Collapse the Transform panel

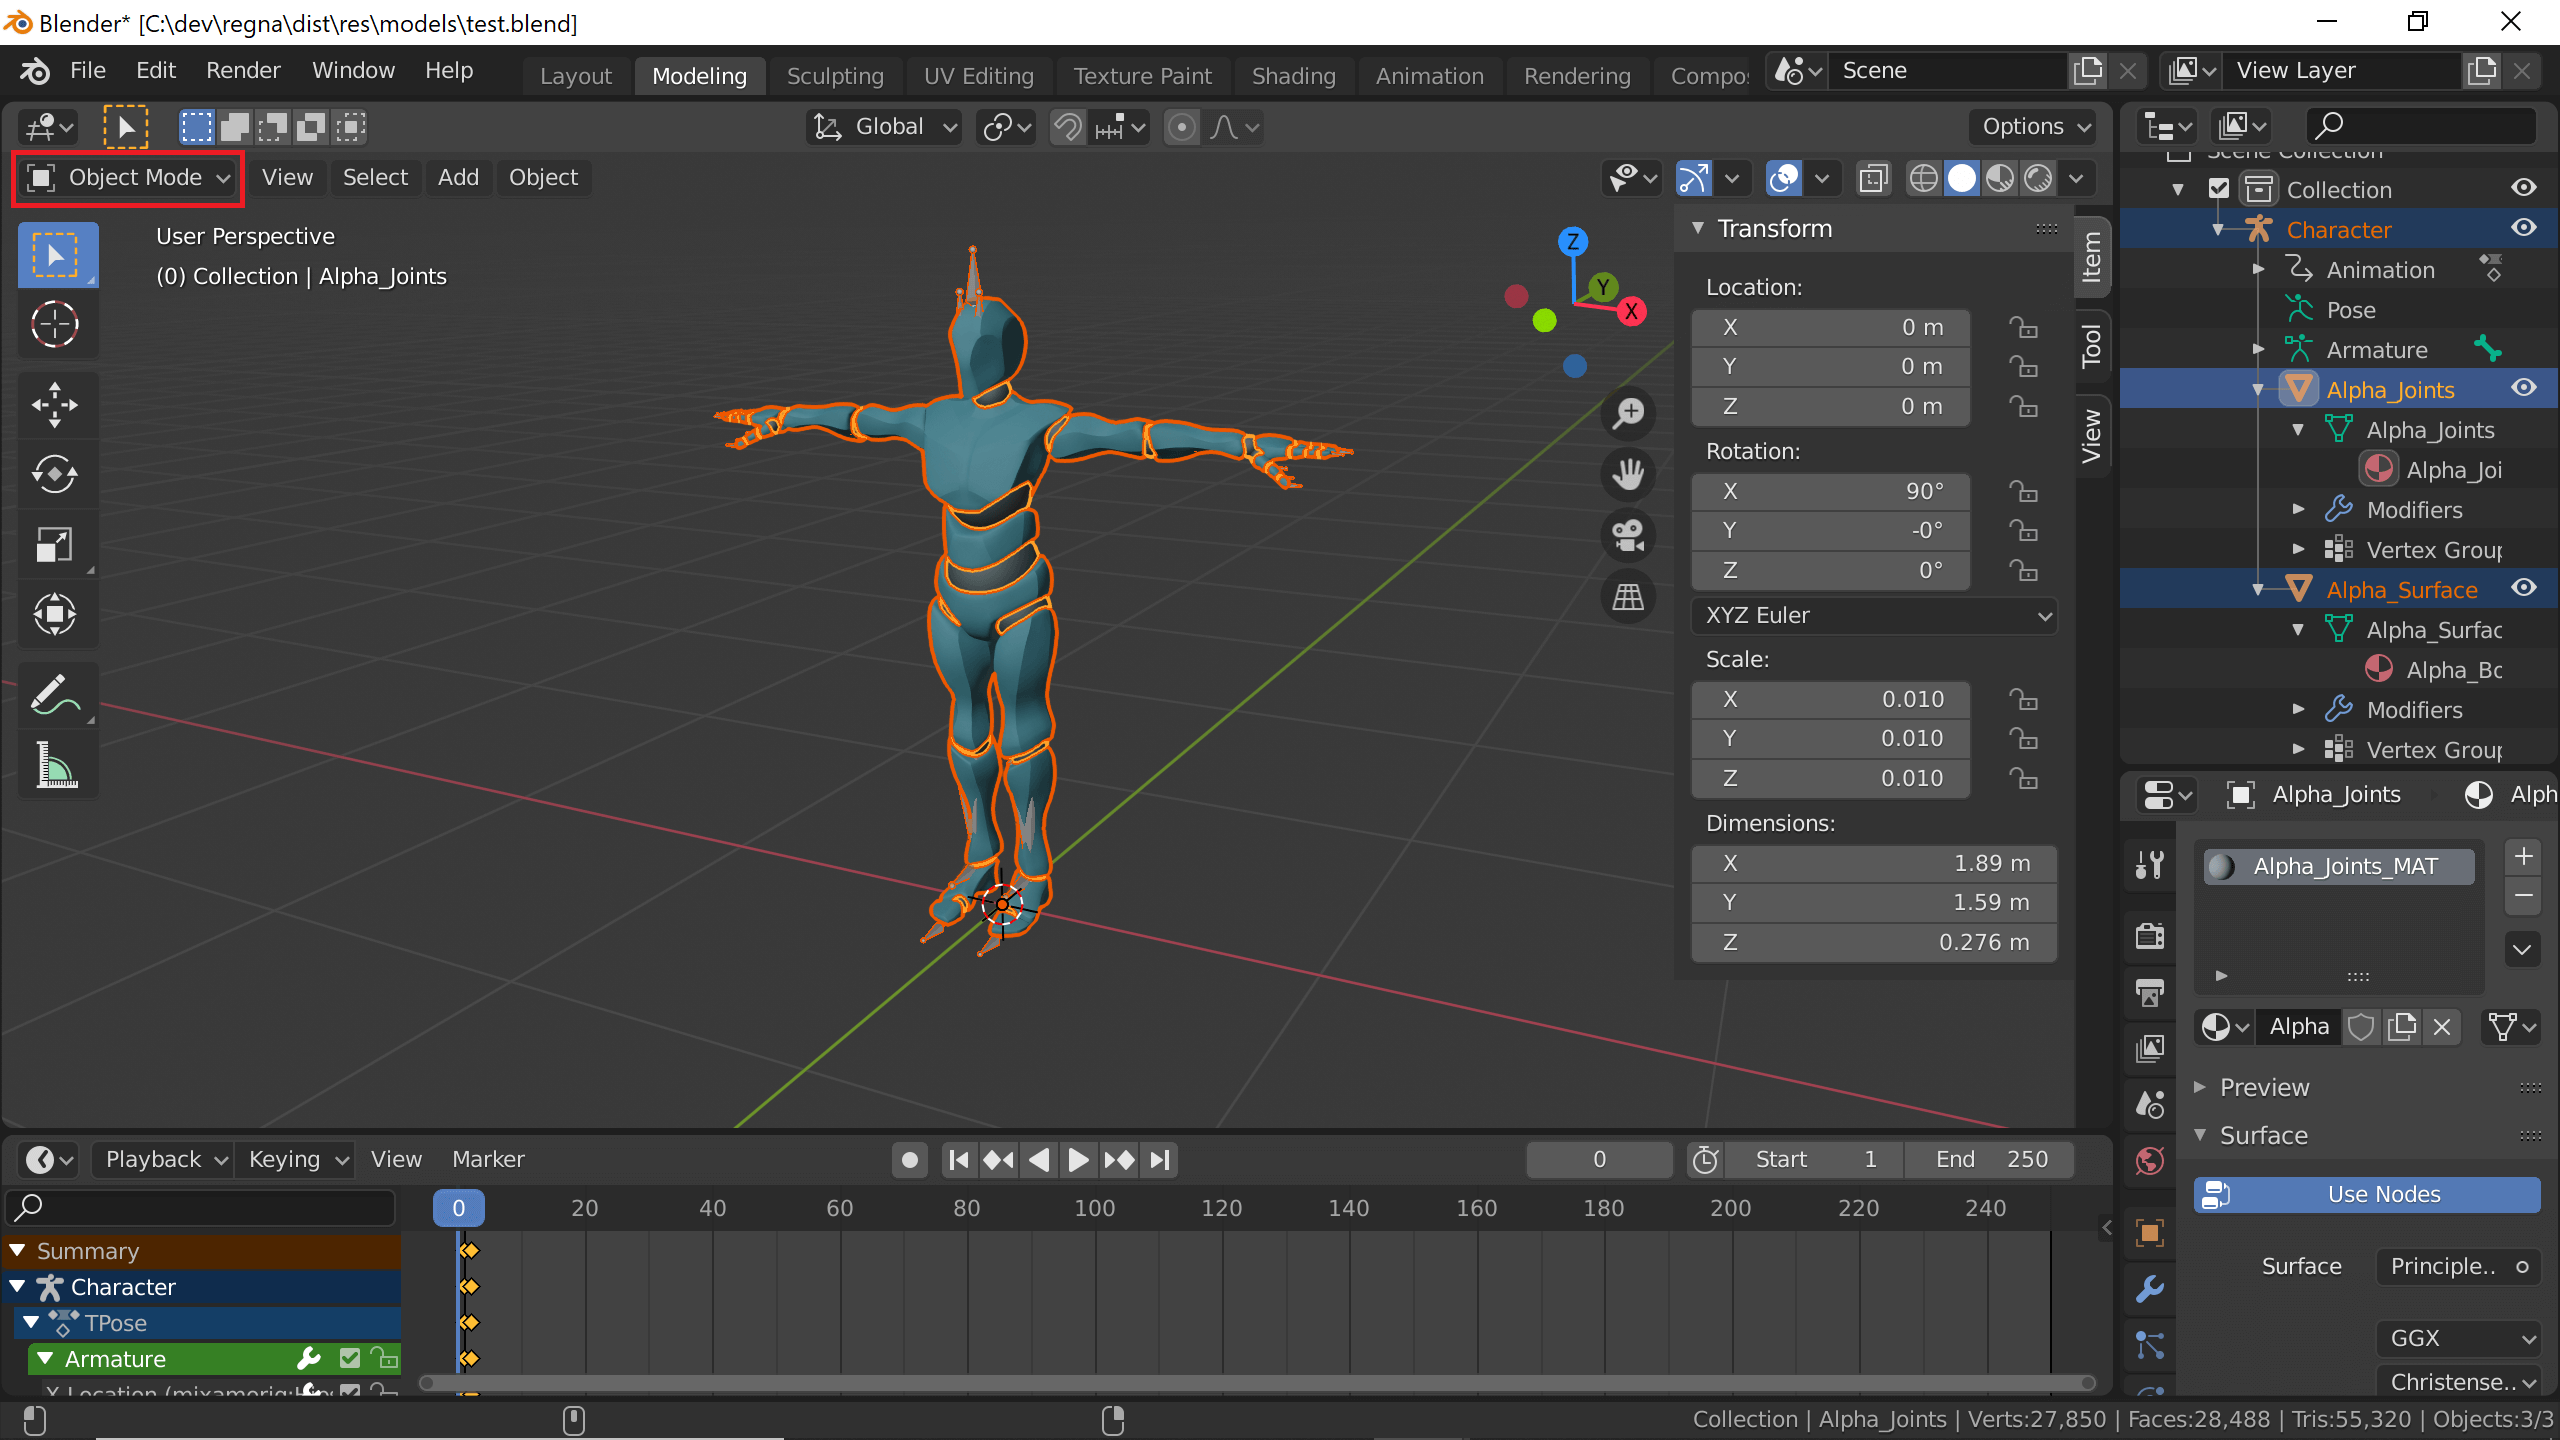[1698, 228]
